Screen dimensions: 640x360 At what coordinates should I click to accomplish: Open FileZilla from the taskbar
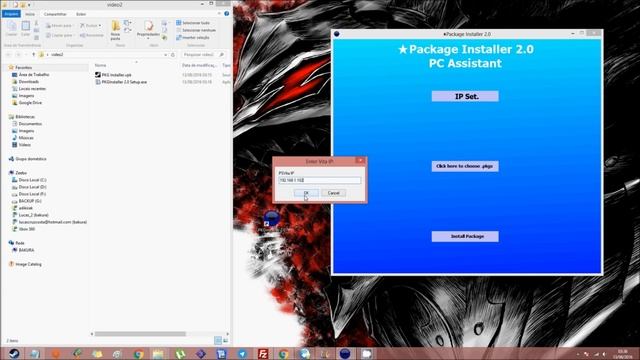click(x=263, y=353)
